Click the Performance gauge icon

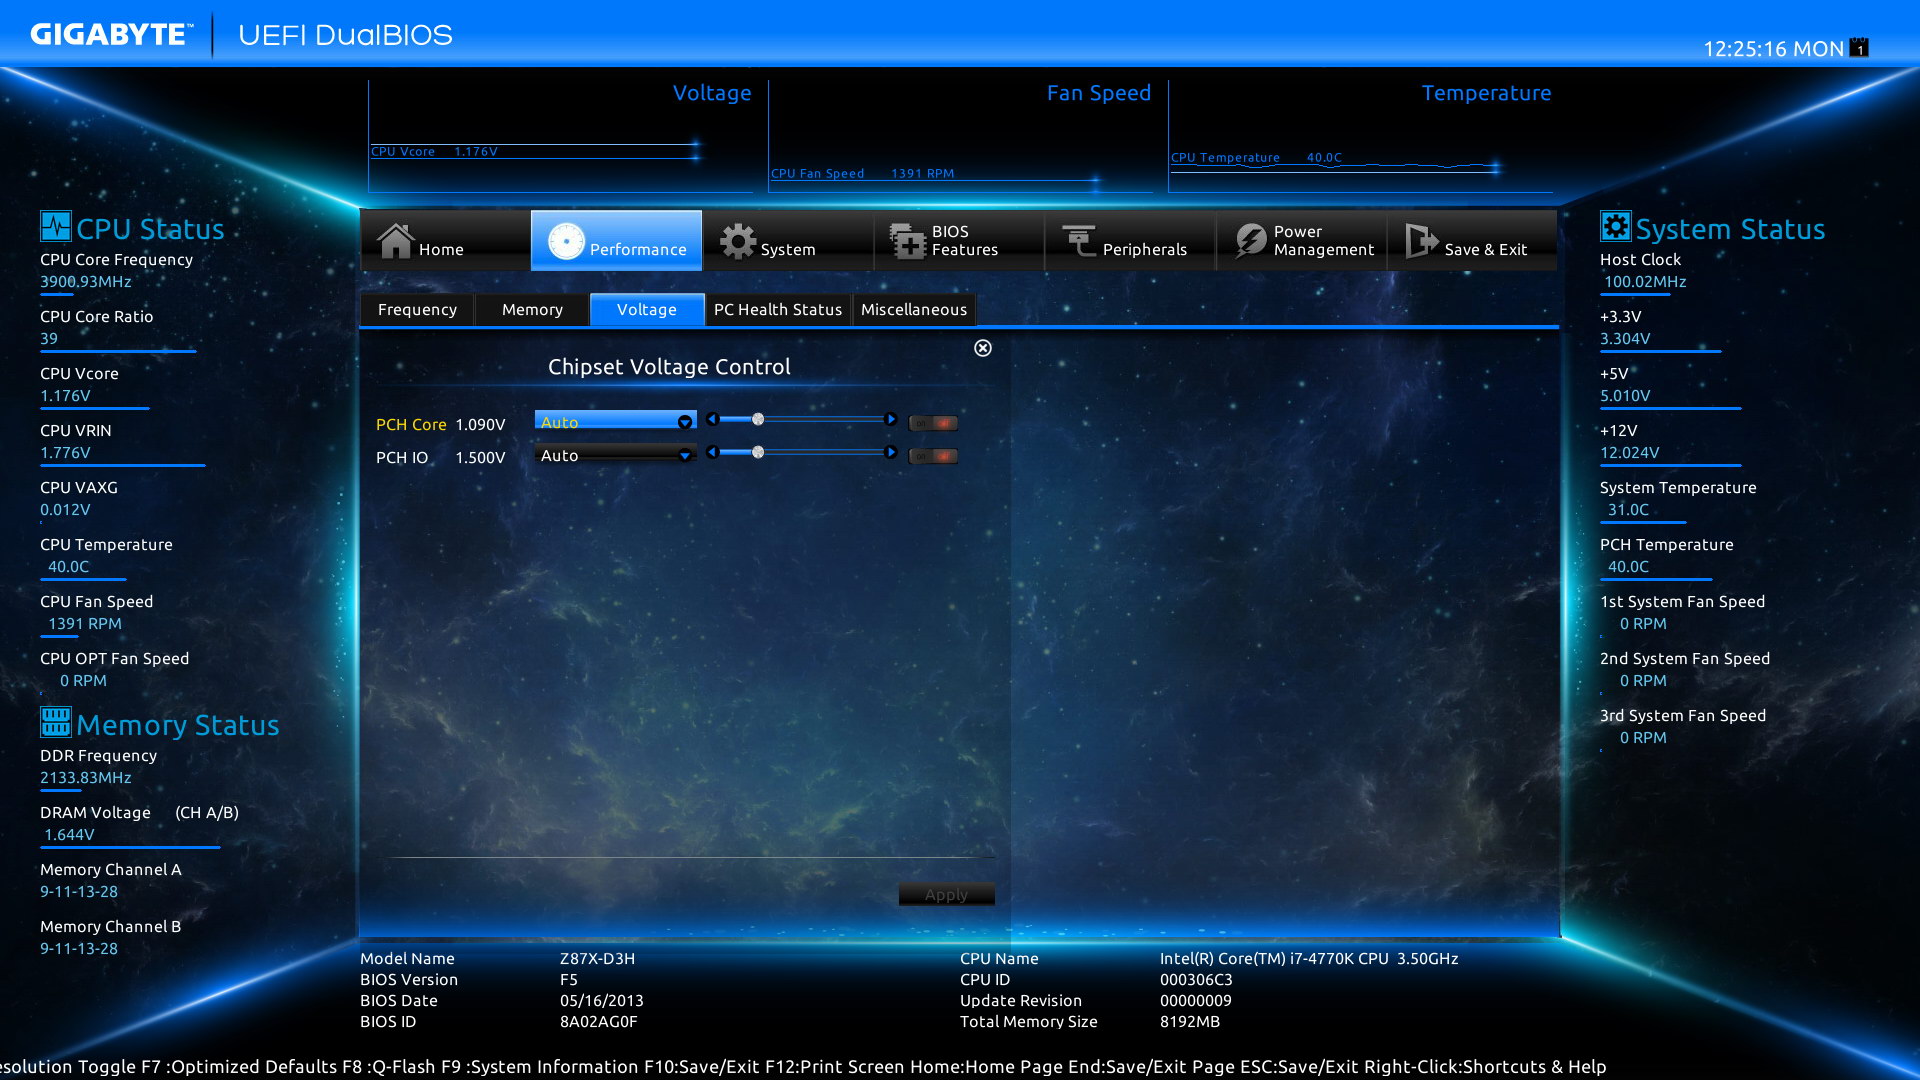pos(566,241)
